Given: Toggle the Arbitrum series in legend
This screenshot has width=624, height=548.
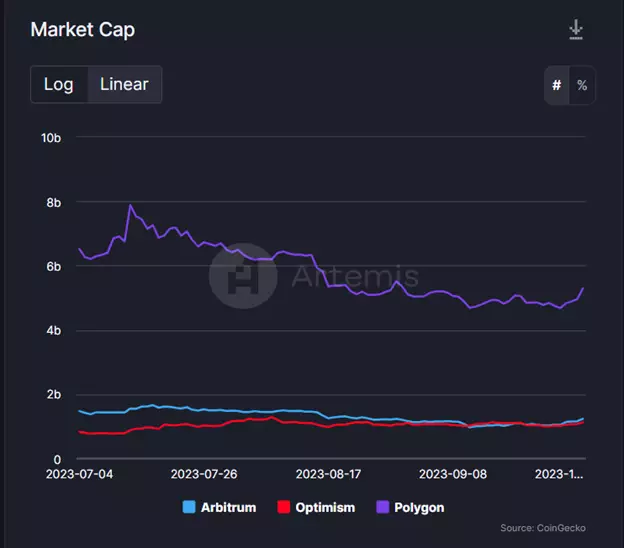Looking at the screenshot, I should 219,507.
